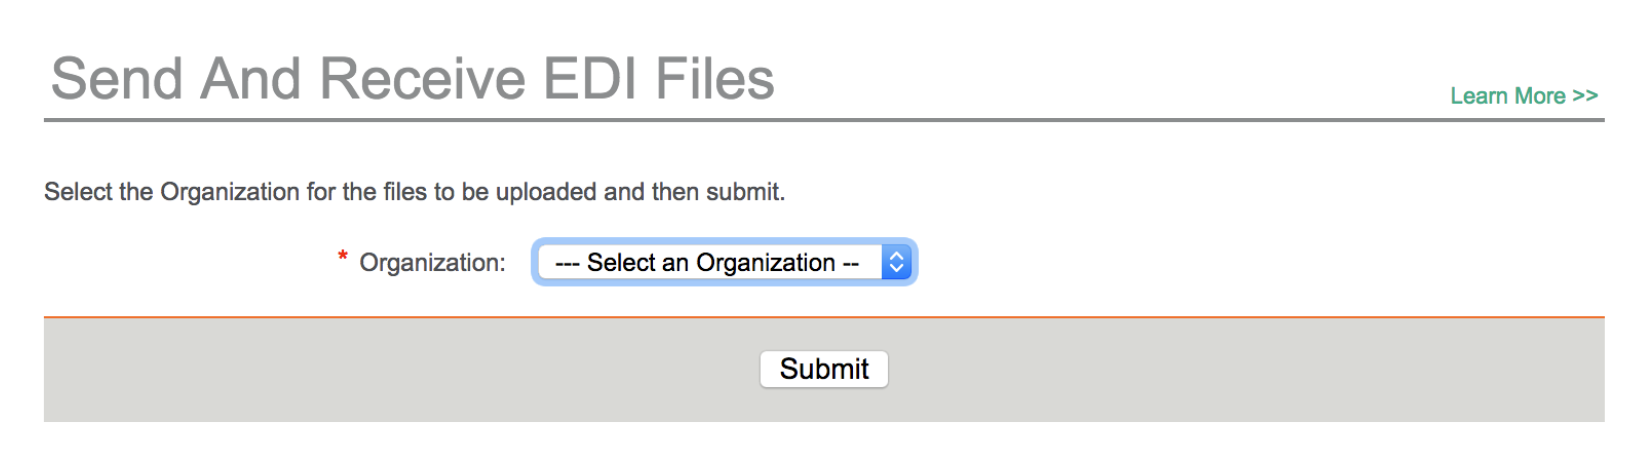Click the words 'Learn More' in the green link
1648x460 pixels.
point(1507,96)
